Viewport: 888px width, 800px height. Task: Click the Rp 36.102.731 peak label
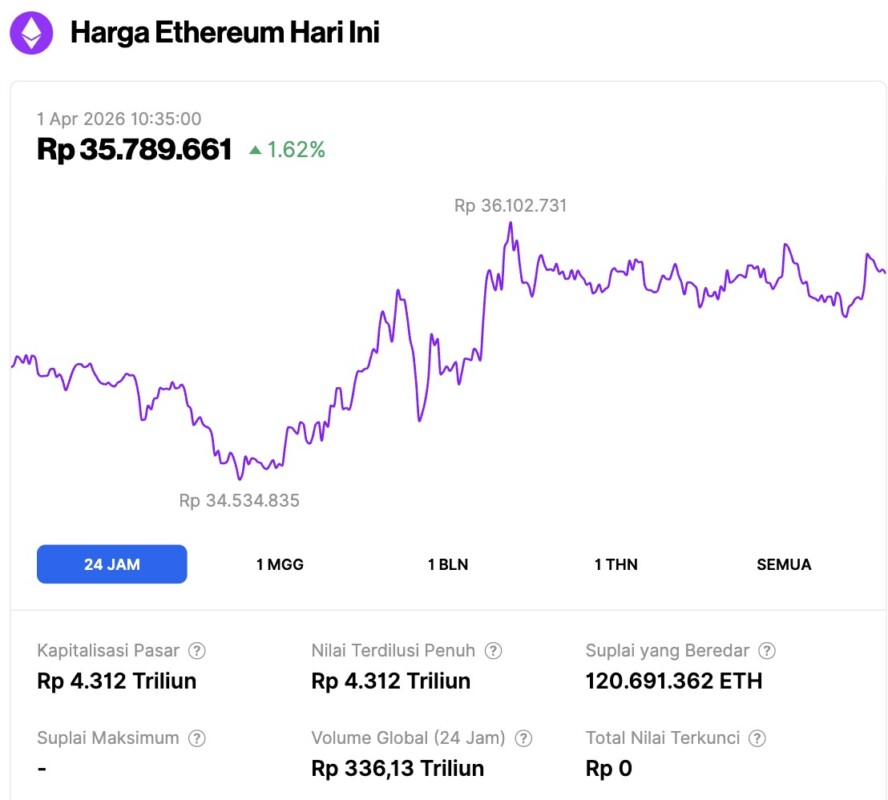[x=510, y=206]
